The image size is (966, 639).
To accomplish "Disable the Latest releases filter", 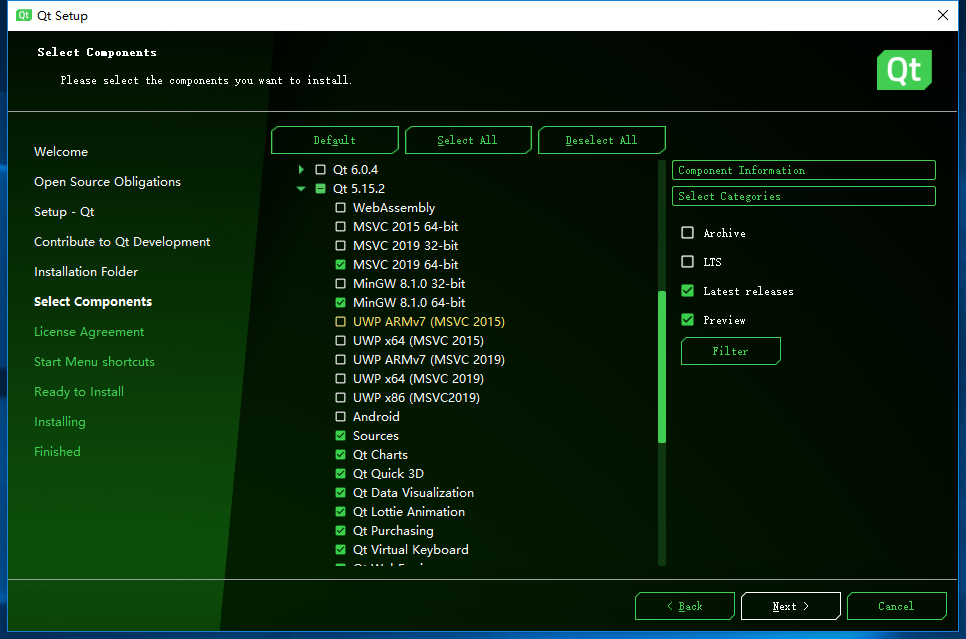I will tap(688, 291).
